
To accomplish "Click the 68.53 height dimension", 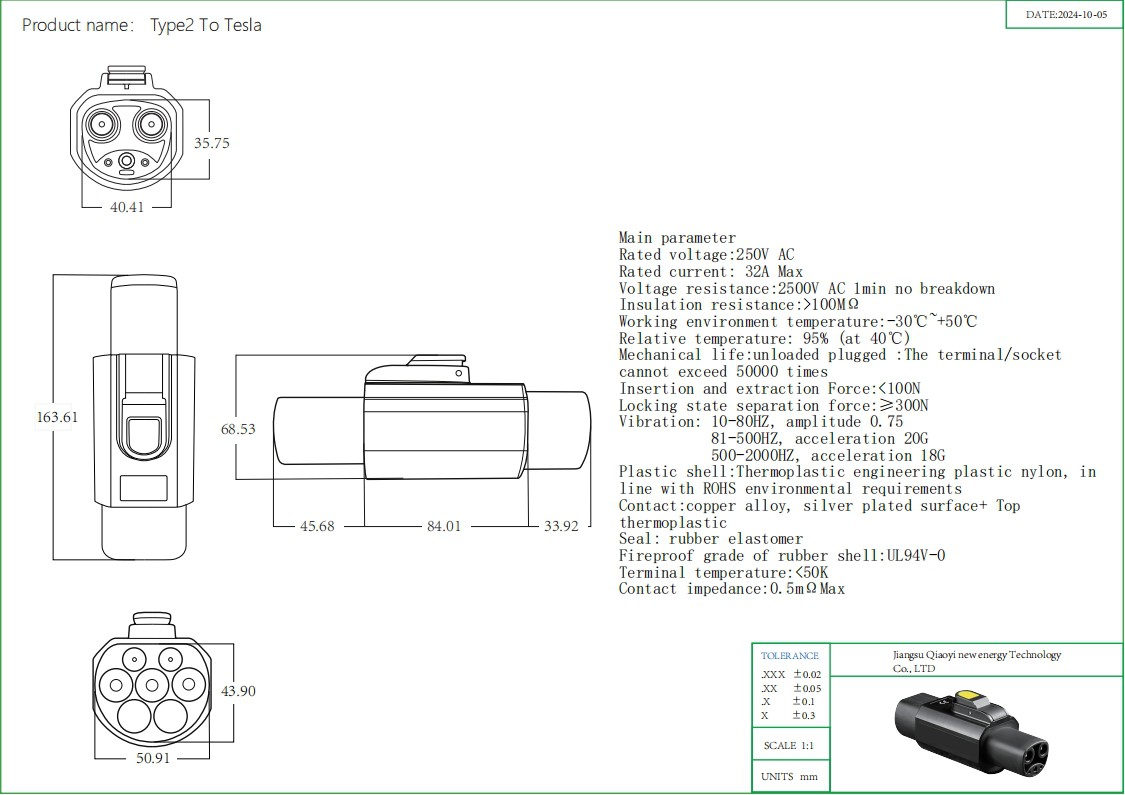I will pos(238,429).
